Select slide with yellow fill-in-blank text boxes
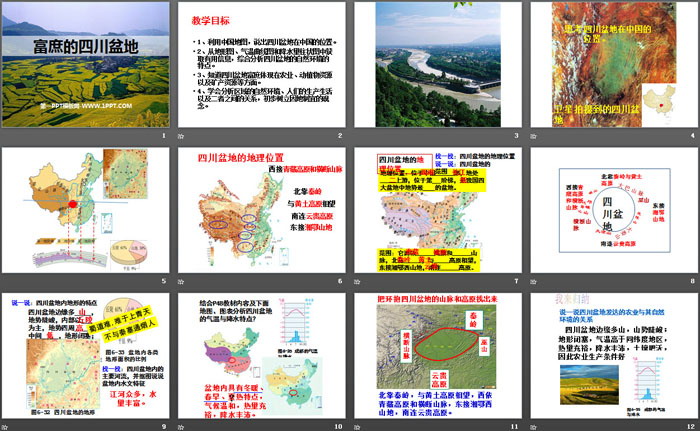Viewport: 700px width, 431px height. click(x=438, y=210)
